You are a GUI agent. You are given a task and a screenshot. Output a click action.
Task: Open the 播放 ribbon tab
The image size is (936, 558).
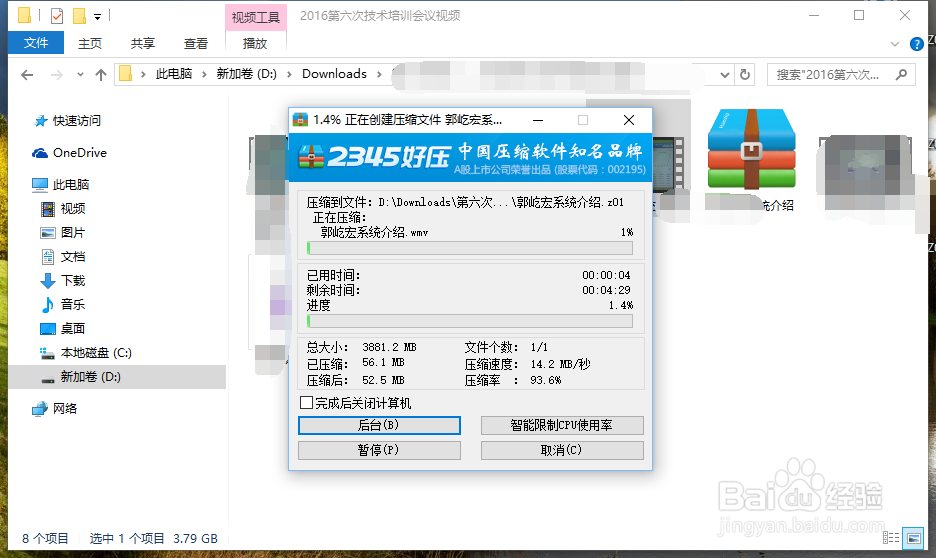click(x=255, y=43)
